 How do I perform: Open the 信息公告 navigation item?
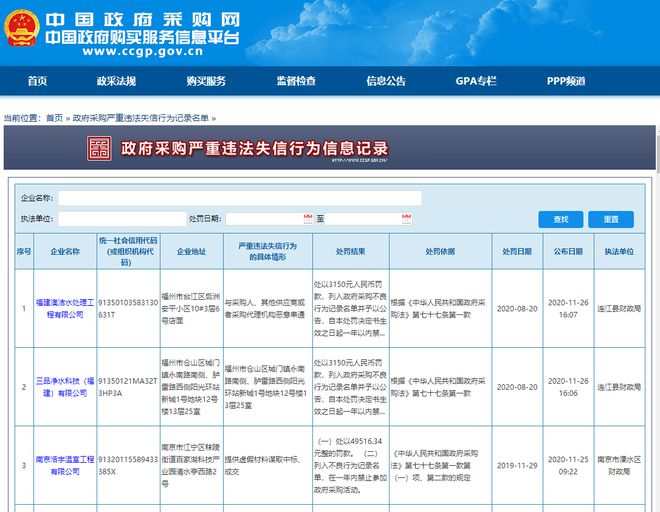pyautogui.click(x=386, y=81)
